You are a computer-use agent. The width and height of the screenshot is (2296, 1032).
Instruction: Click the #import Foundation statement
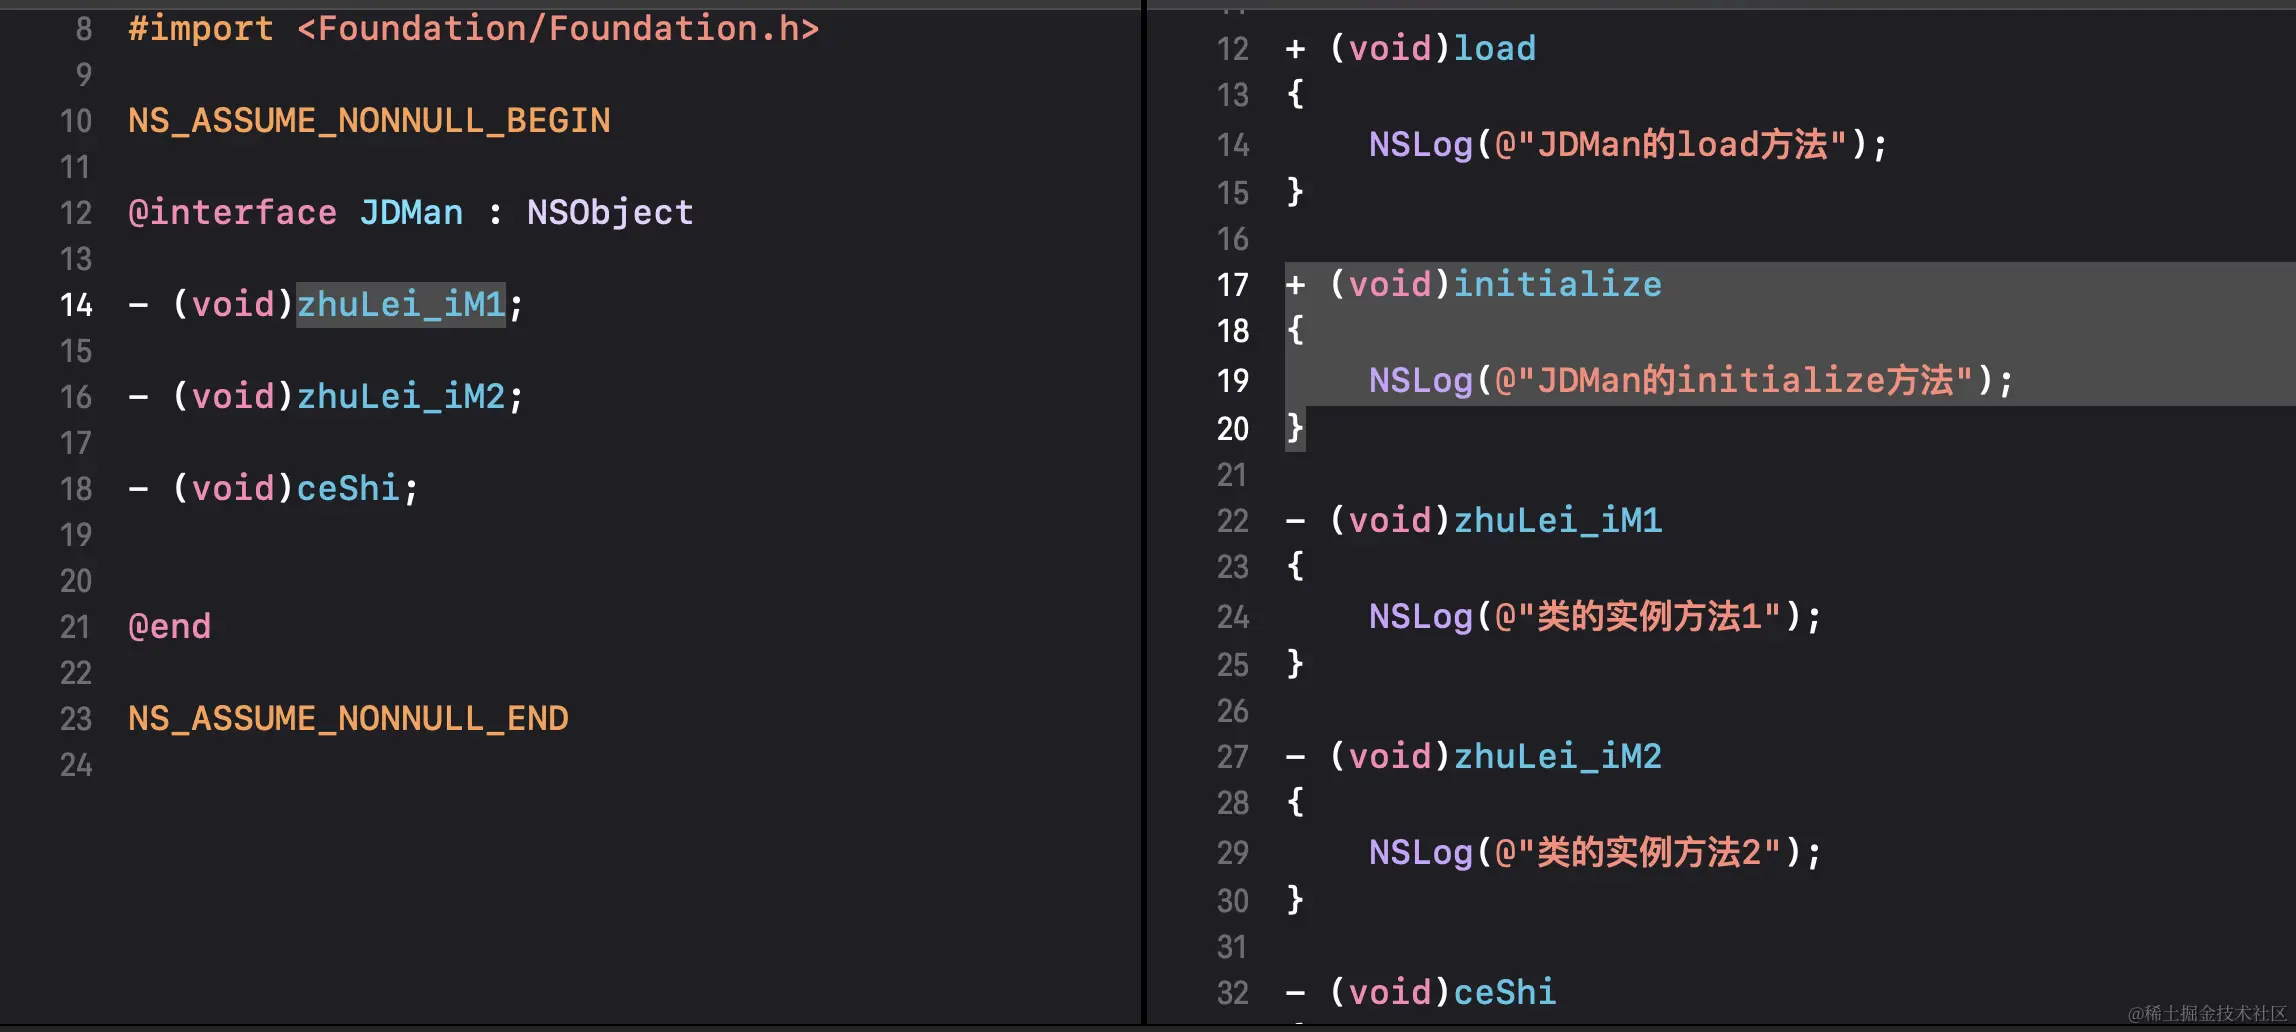coord(470,27)
